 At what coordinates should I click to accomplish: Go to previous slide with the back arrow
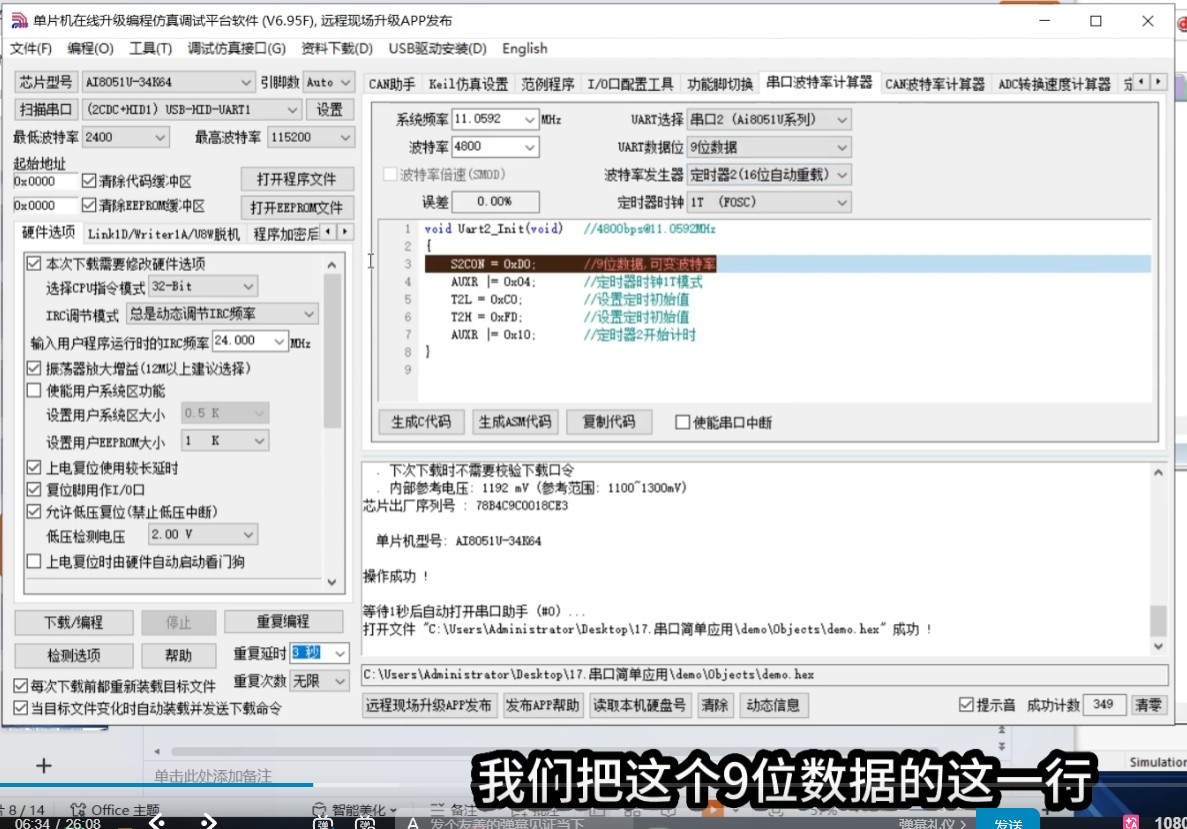pyautogui.click(x=158, y=823)
